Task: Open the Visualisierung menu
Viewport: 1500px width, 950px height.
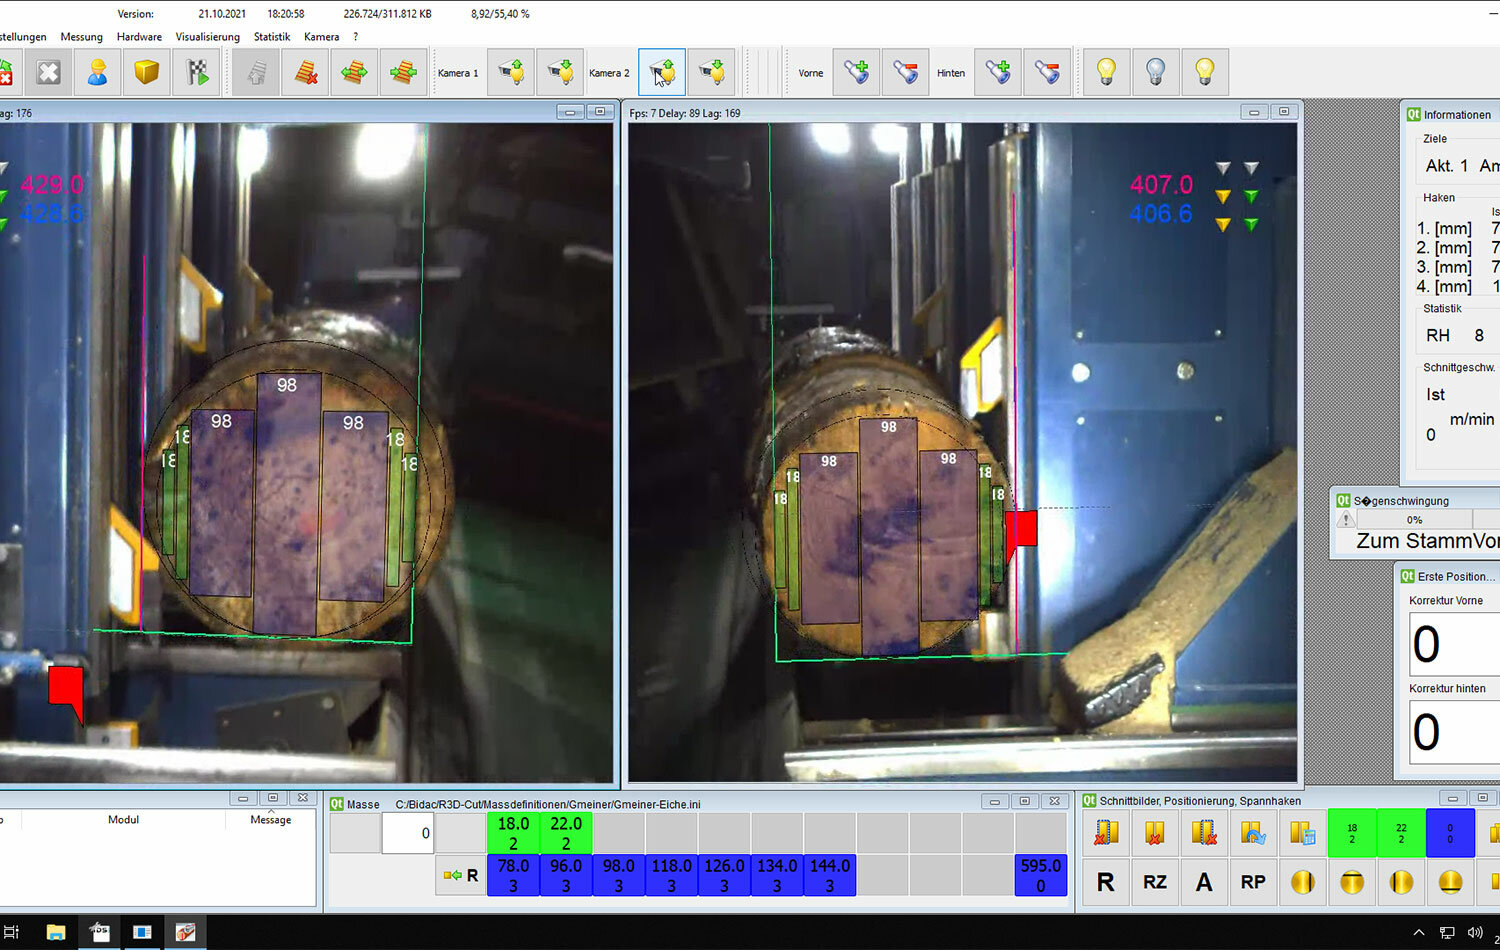Action: point(208,37)
